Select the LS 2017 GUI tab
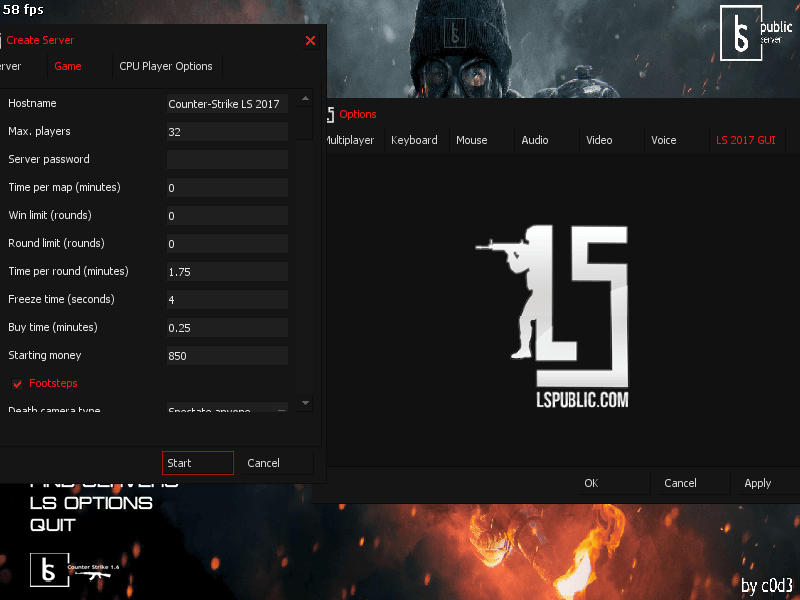This screenshot has width=800, height=600. (x=745, y=140)
